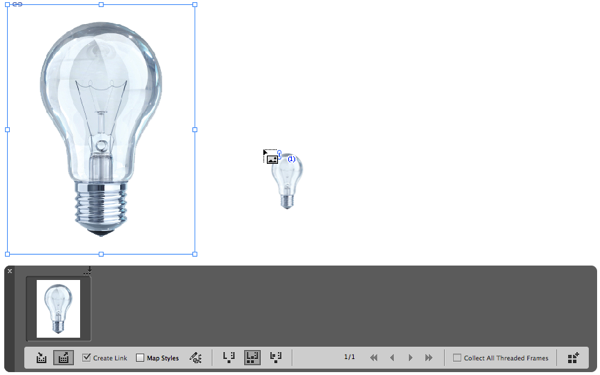
Task: Click the large lightbulb image on canvas
Action: (101, 129)
